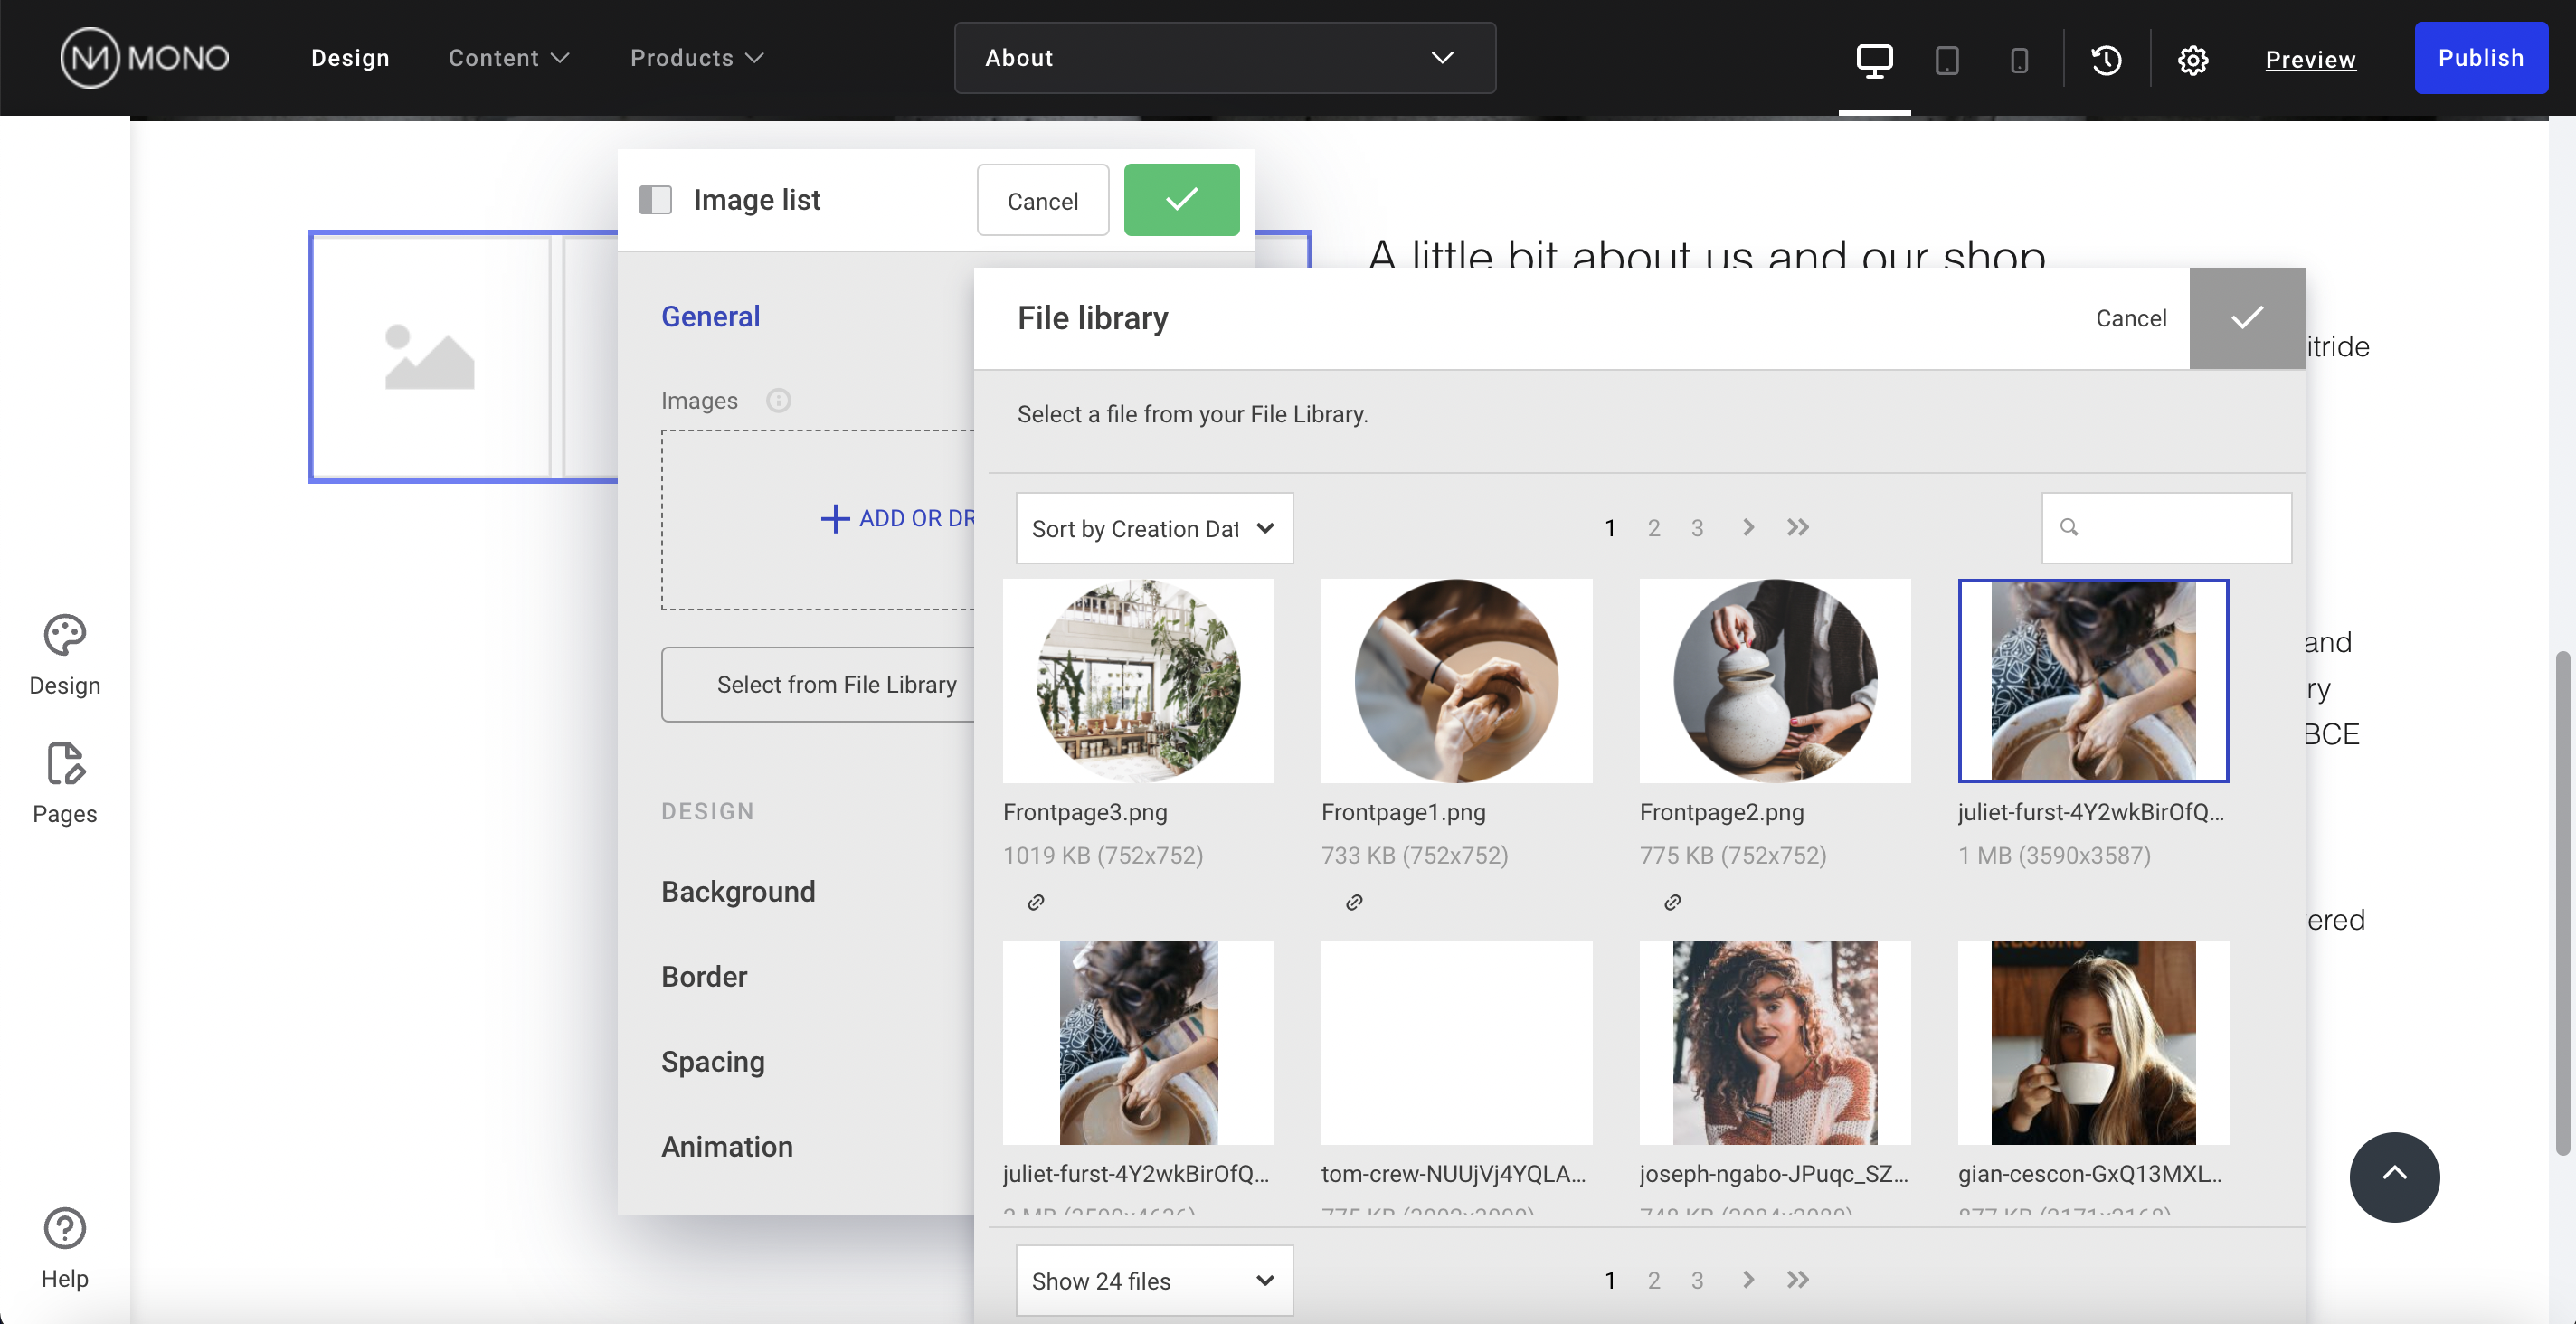Image resolution: width=2576 pixels, height=1324 pixels.
Task: Click scroll-to-top arrow button
Action: click(2394, 1176)
